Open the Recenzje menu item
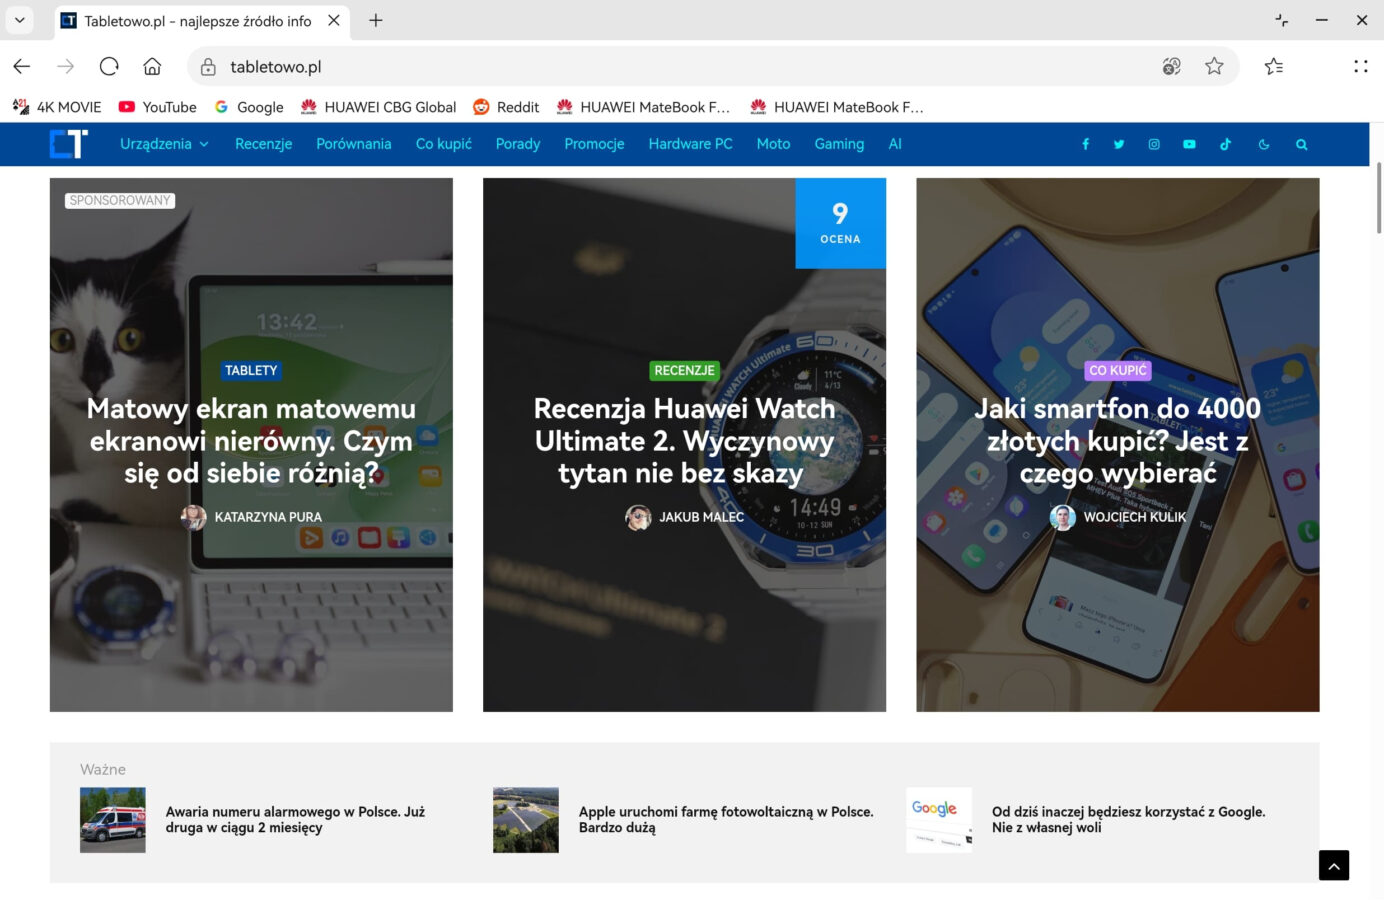This screenshot has height=900, width=1384. coord(263,144)
